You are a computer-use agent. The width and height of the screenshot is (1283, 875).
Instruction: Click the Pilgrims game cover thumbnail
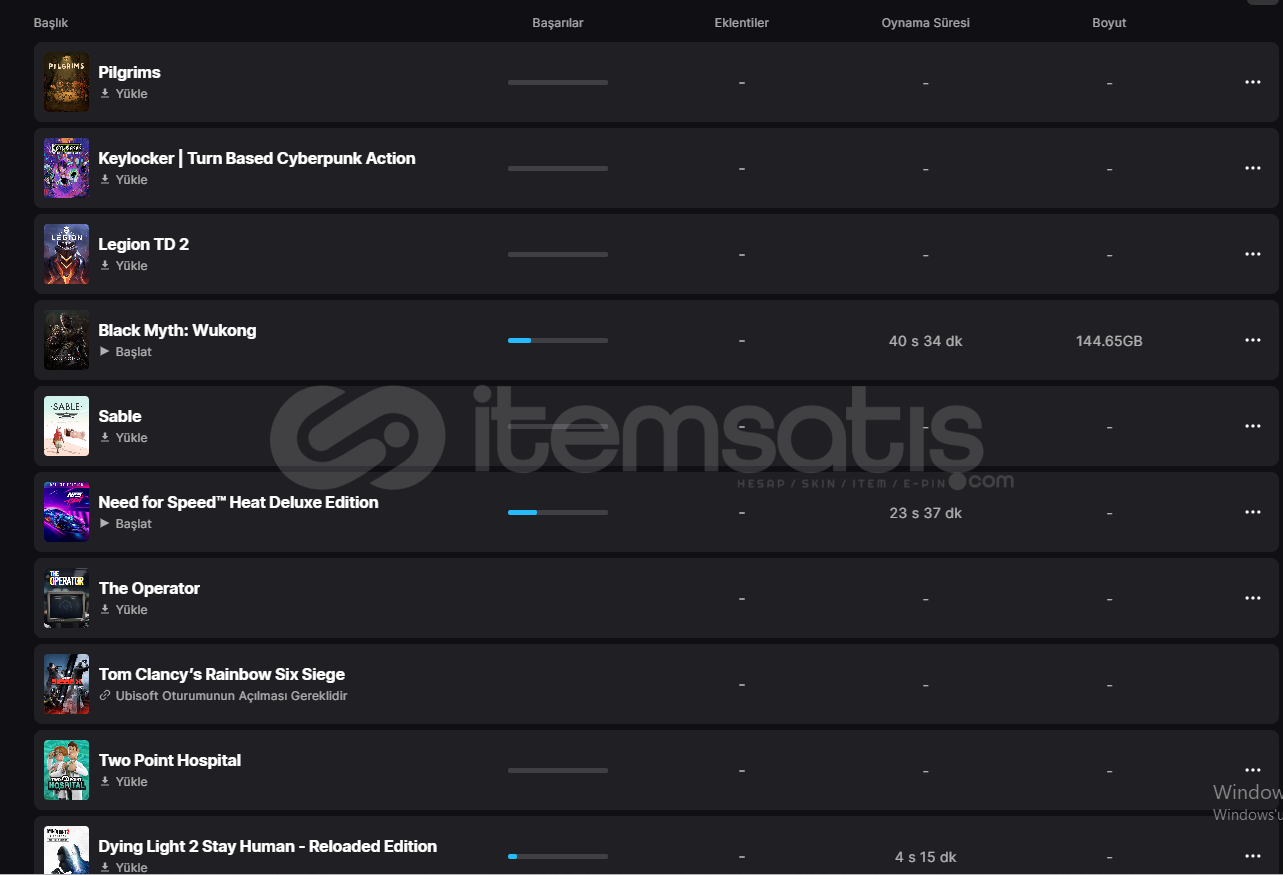click(x=66, y=82)
